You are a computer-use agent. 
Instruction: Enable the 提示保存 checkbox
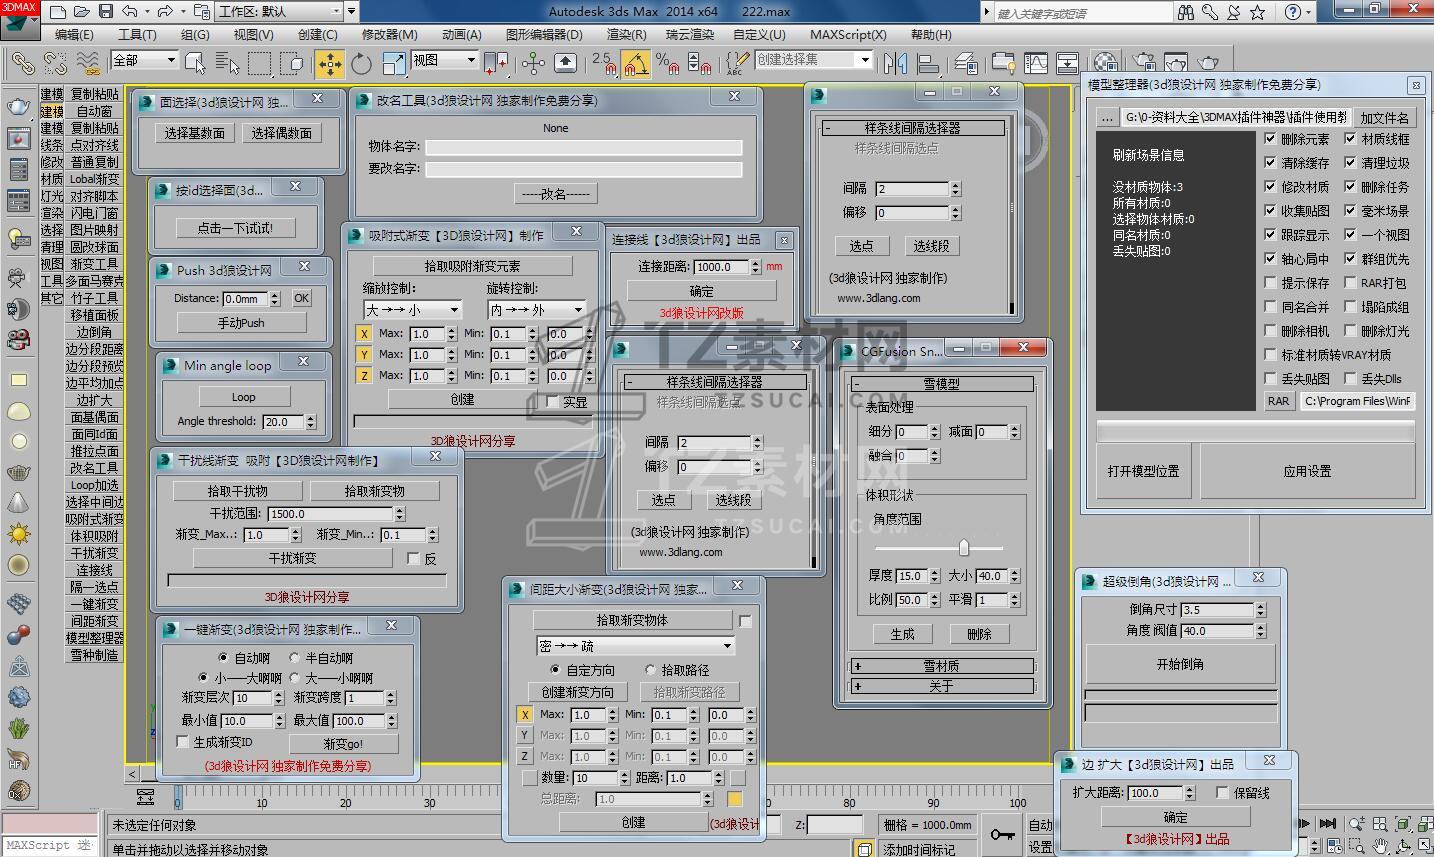click(1270, 283)
